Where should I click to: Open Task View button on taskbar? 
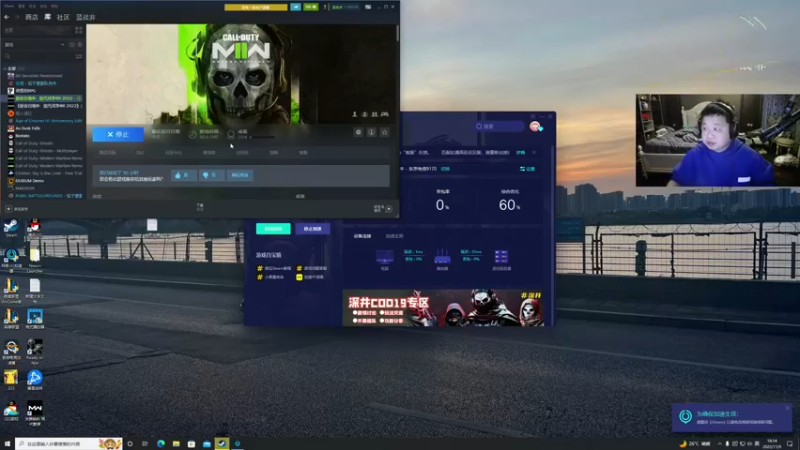click(x=145, y=444)
